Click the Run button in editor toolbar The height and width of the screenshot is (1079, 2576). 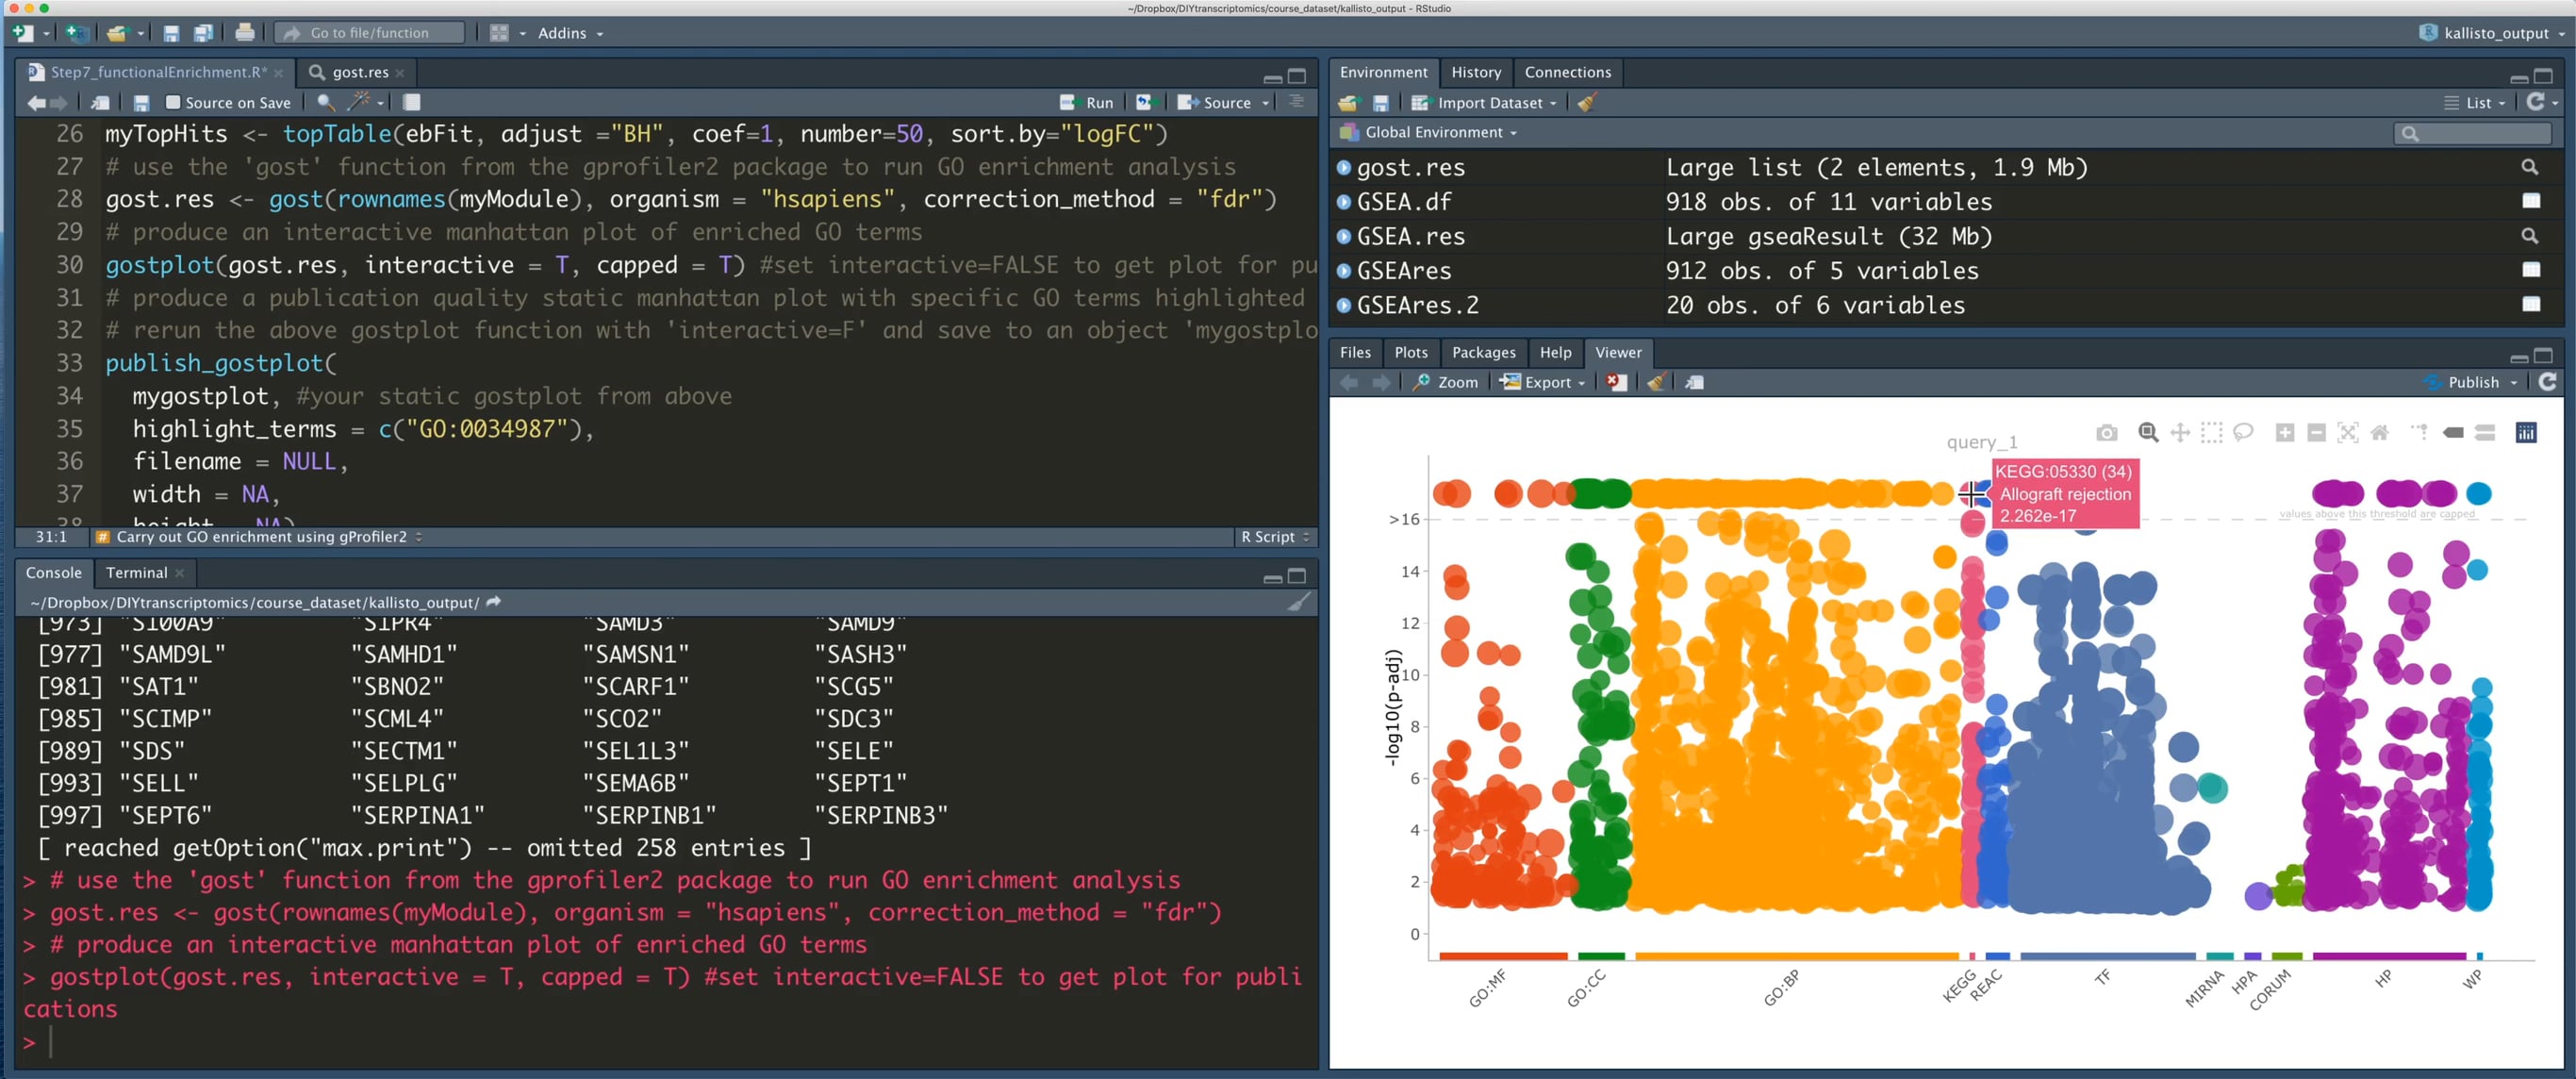(1086, 102)
